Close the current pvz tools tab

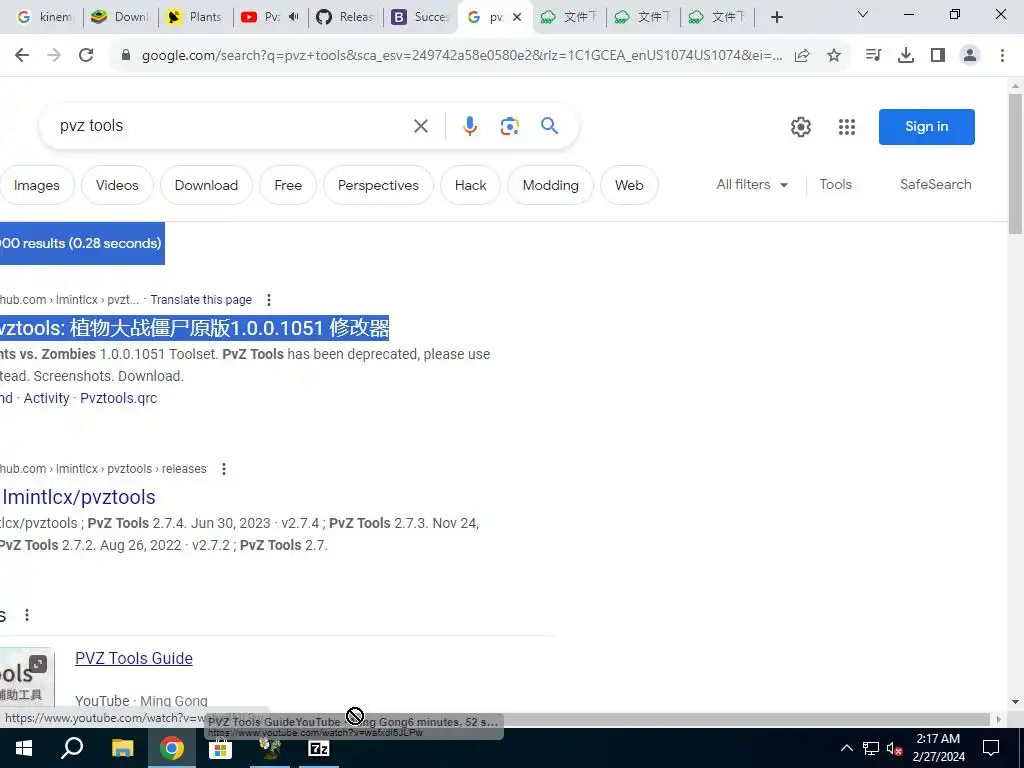pyautogui.click(x=517, y=17)
